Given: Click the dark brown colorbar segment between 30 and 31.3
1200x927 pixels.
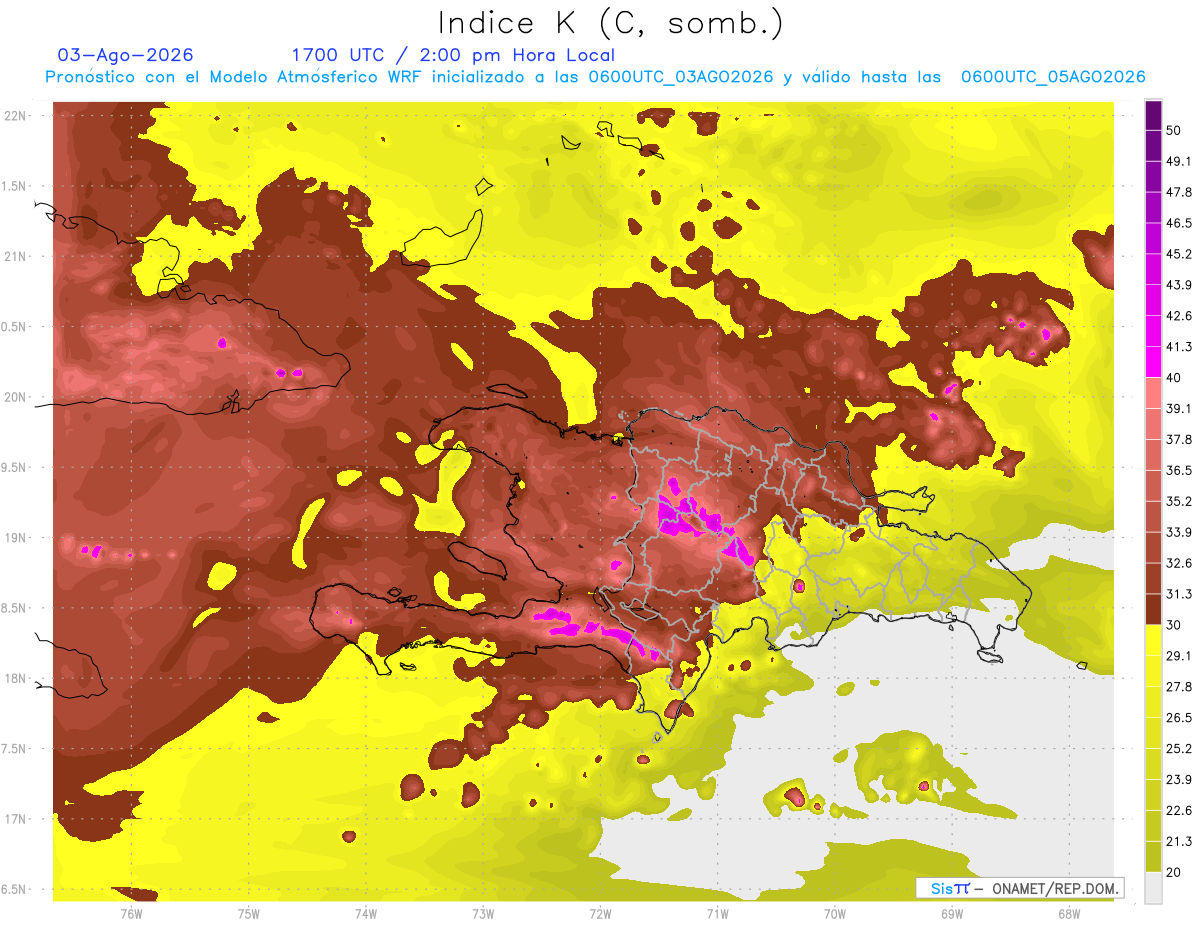Looking at the screenshot, I should pyautogui.click(x=1154, y=609).
